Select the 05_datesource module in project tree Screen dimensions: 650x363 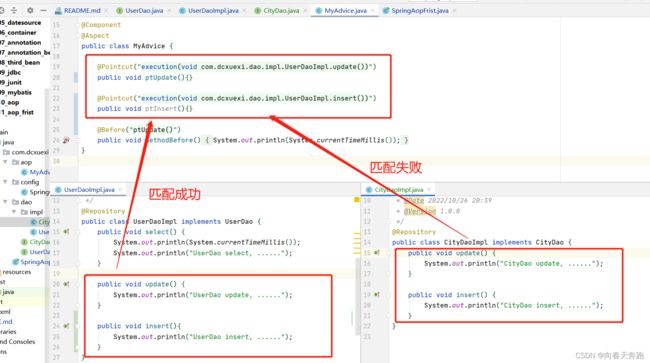pyautogui.click(x=21, y=22)
